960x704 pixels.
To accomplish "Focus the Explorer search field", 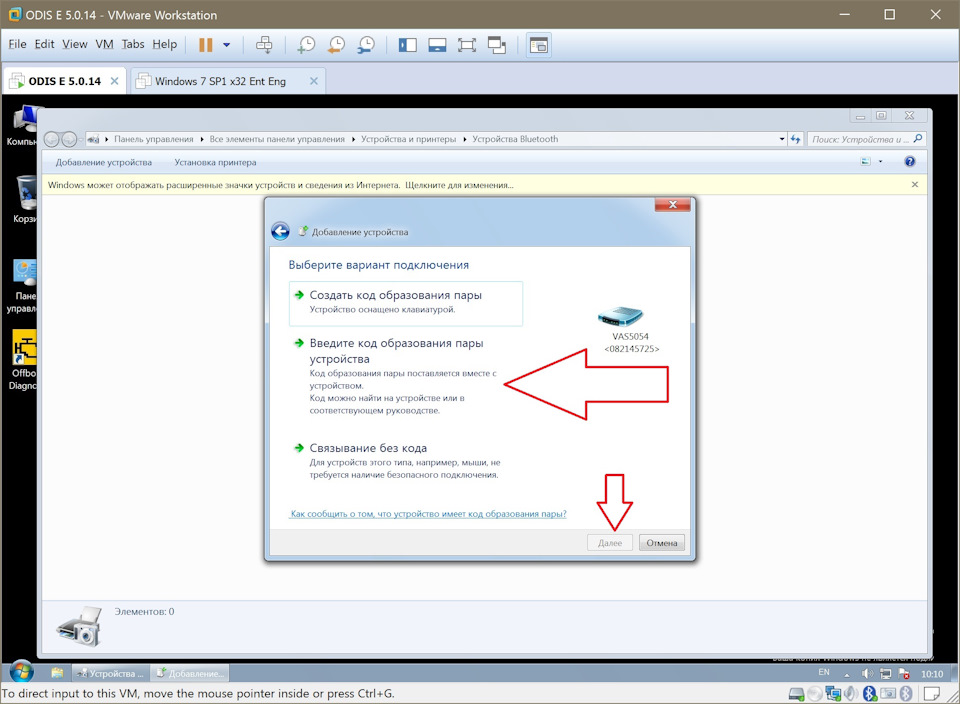I will pos(866,139).
